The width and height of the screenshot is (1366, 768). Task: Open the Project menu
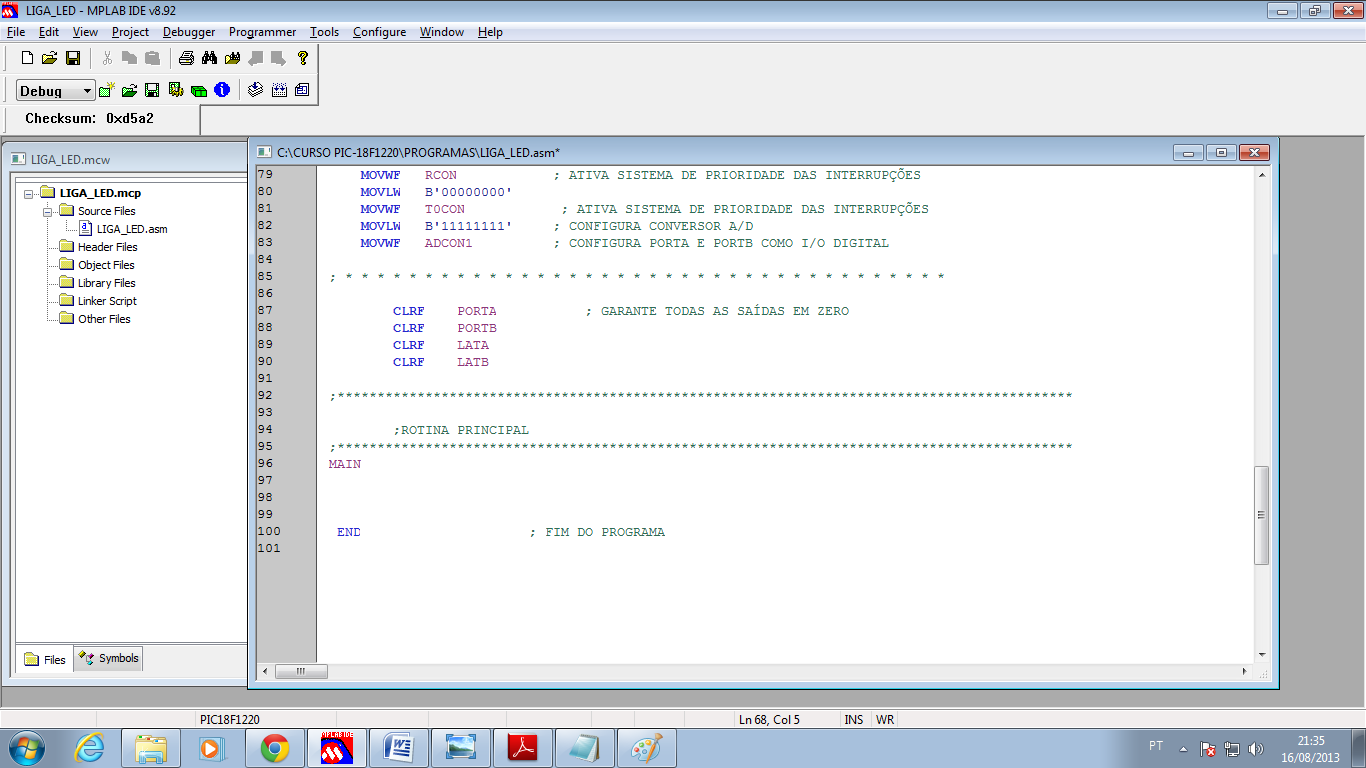tap(130, 32)
